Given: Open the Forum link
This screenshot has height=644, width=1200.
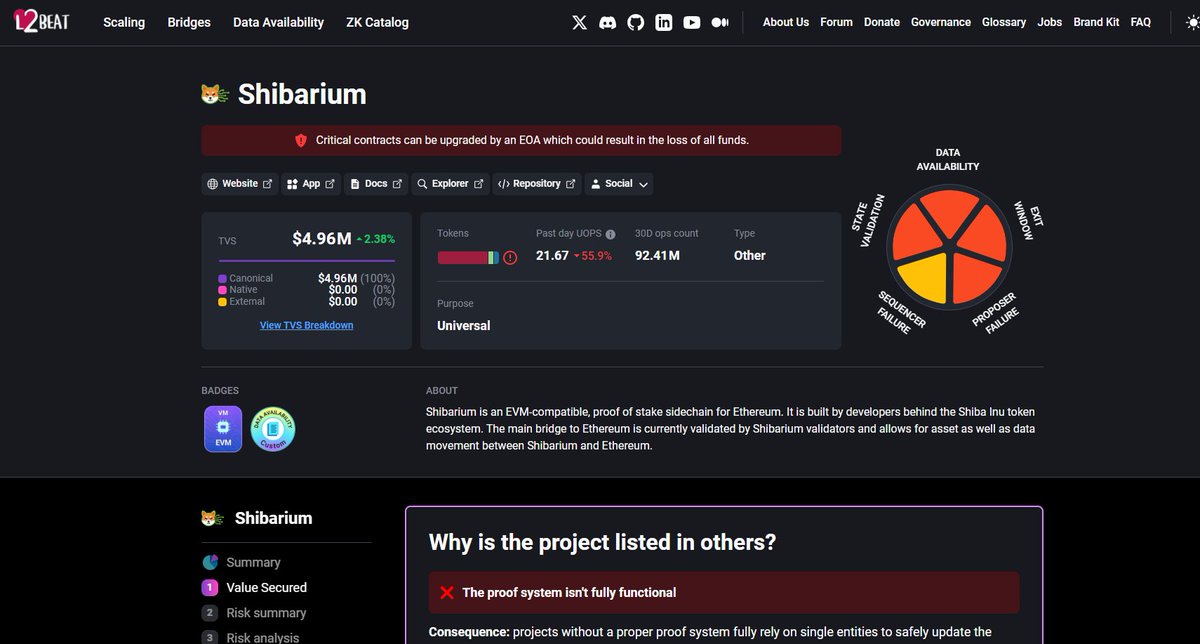Looking at the screenshot, I should 837,22.
